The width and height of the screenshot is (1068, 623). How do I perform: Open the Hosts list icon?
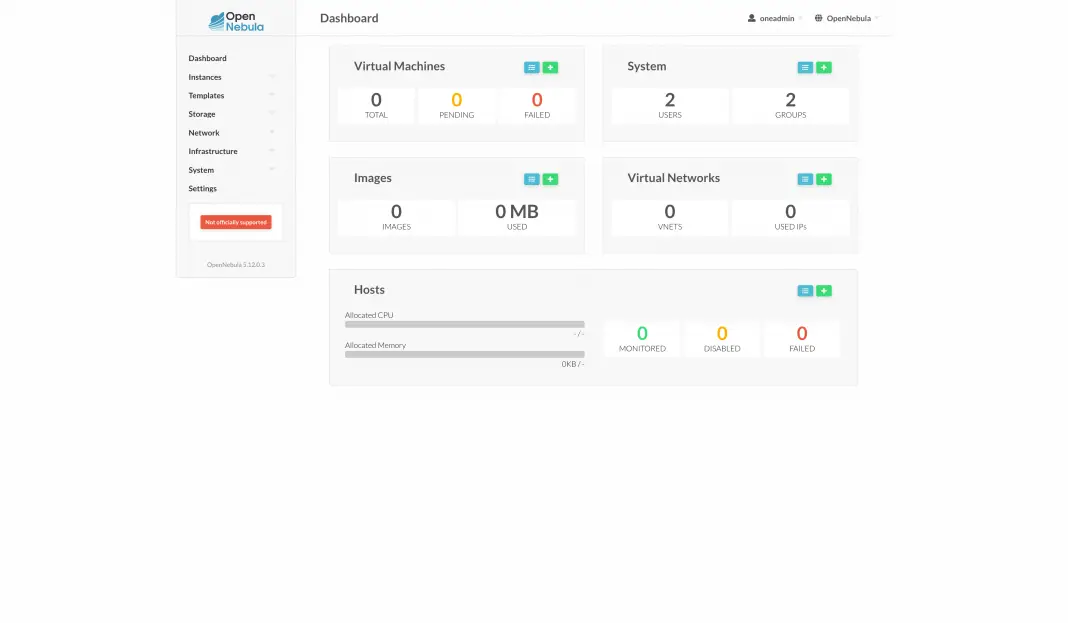805,291
